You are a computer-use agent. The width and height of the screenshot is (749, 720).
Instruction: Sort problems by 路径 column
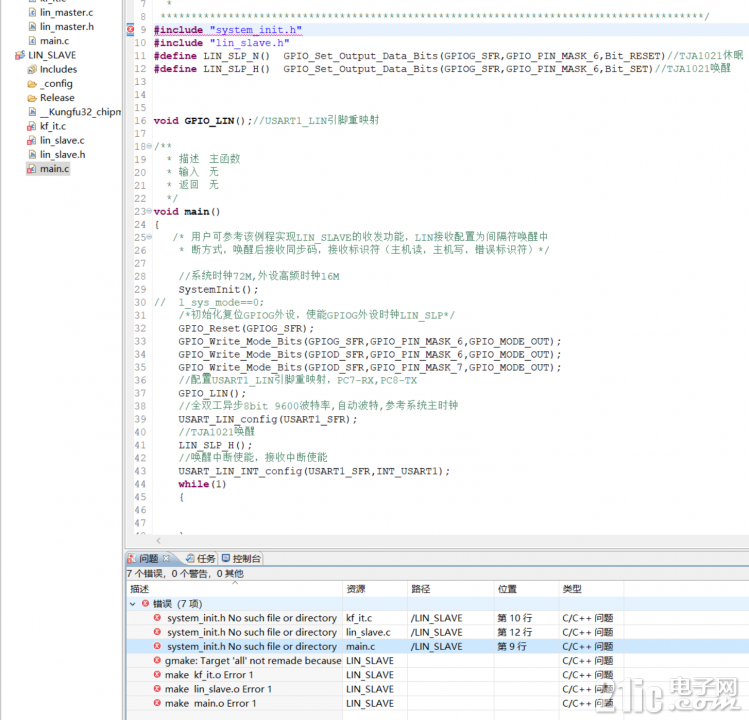click(450, 589)
